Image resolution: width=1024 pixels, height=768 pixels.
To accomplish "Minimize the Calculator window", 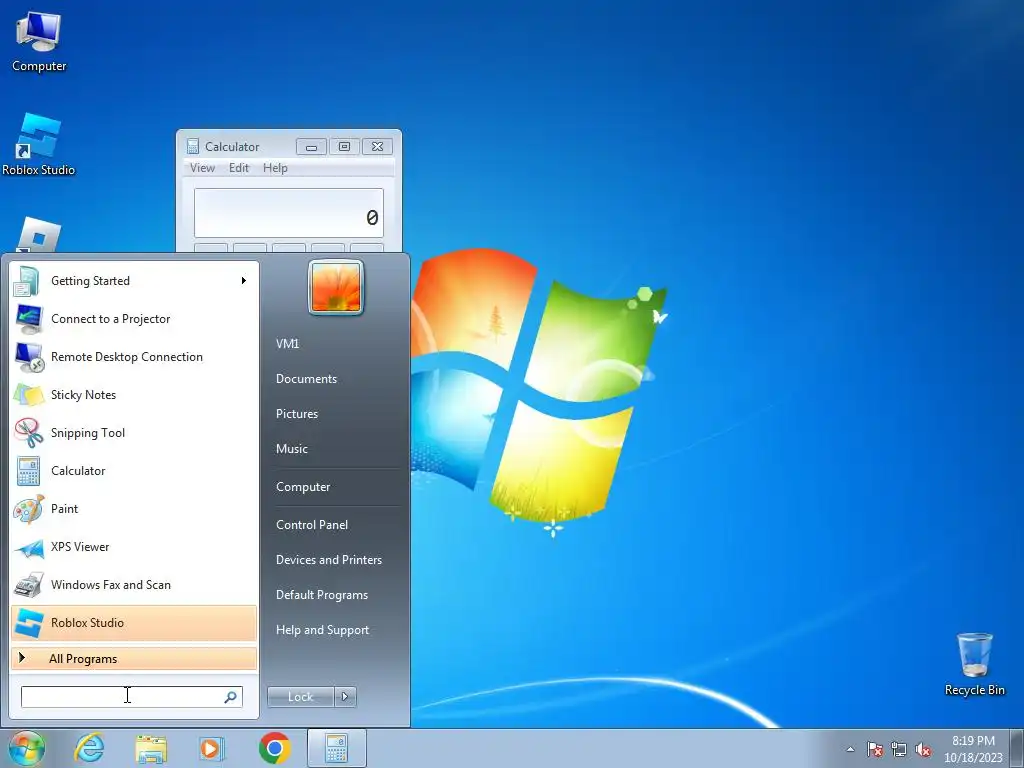I will coord(312,147).
